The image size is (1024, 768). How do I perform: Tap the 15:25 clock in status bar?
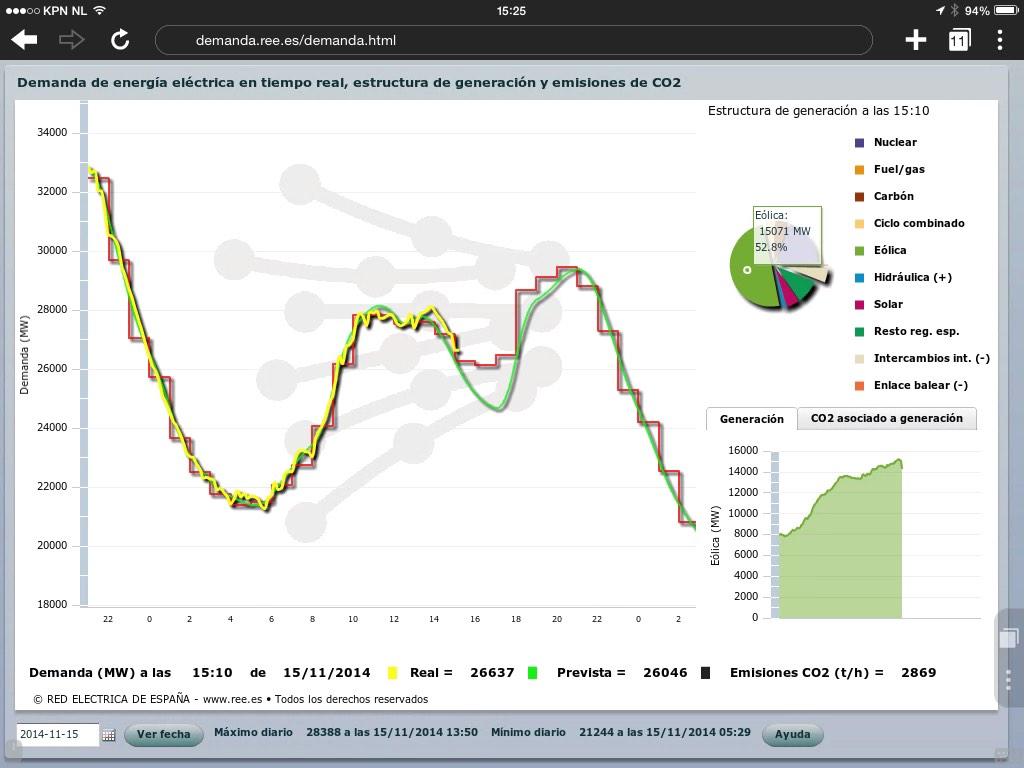click(x=511, y=10)
